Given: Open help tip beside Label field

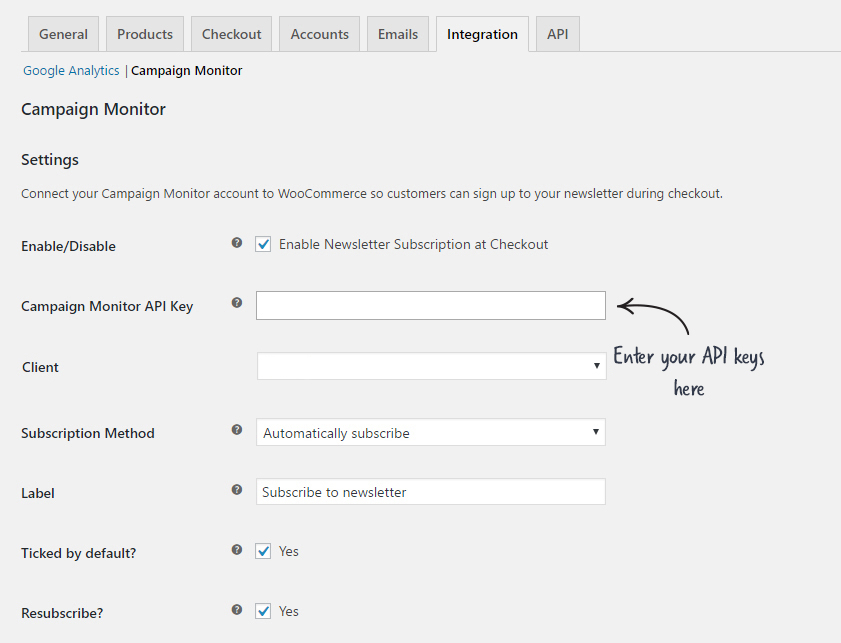Looking at the screenshot, I should (237, 490).
